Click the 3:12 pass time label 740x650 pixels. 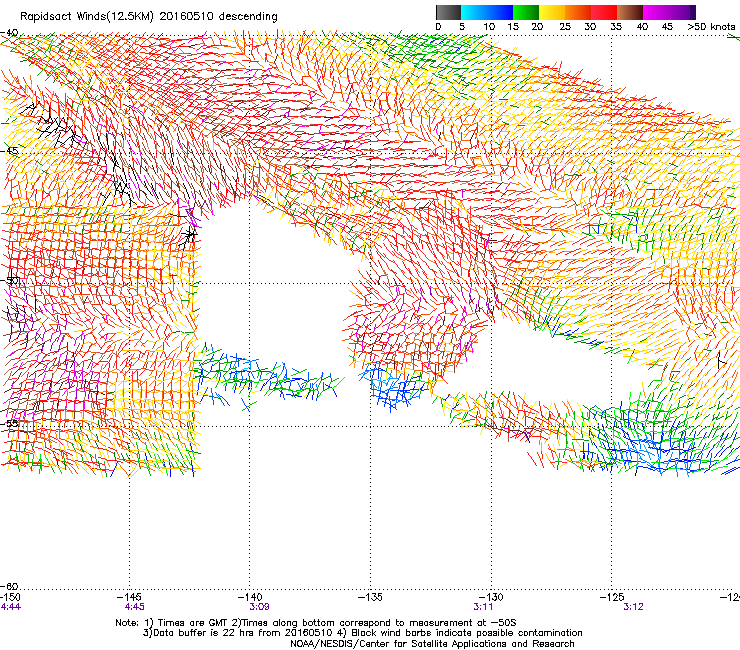point(633,607)
